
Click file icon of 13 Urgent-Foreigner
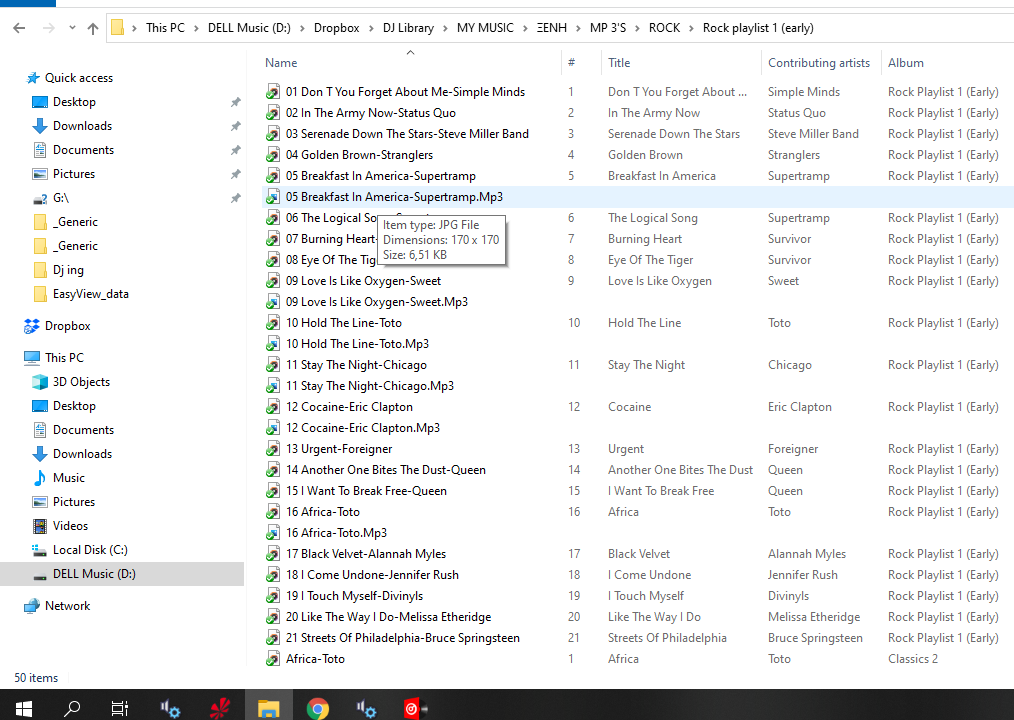[x=273, y=449]
